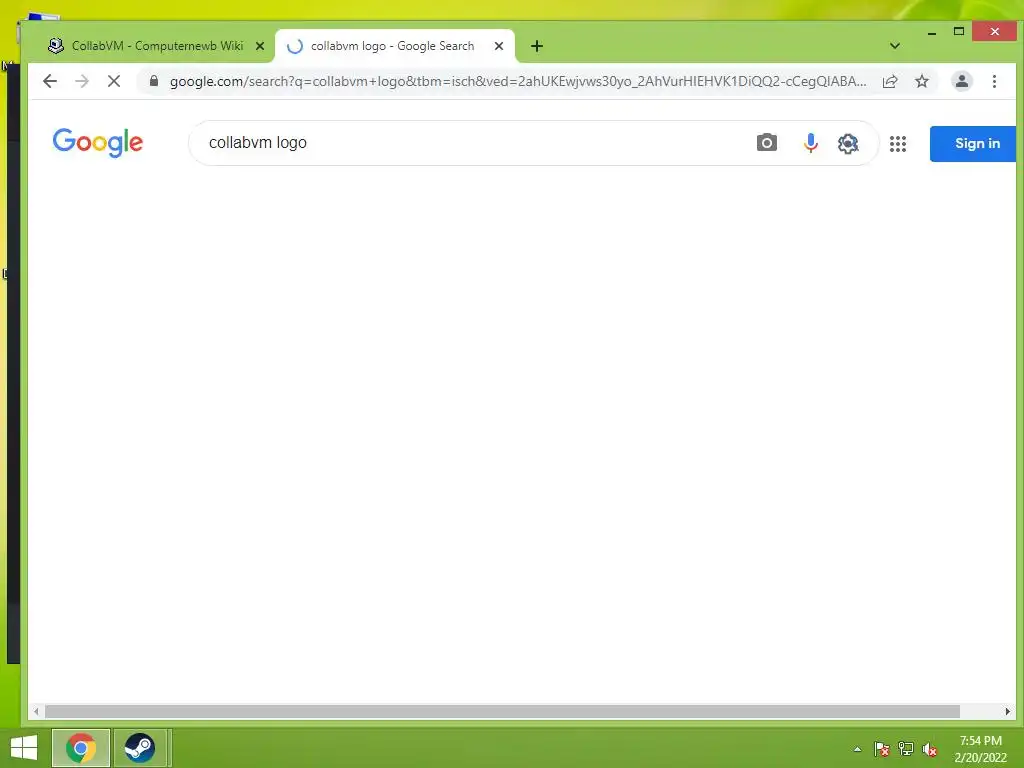
Task: Open Chrome three-dot menu
Action: [994, 81]
